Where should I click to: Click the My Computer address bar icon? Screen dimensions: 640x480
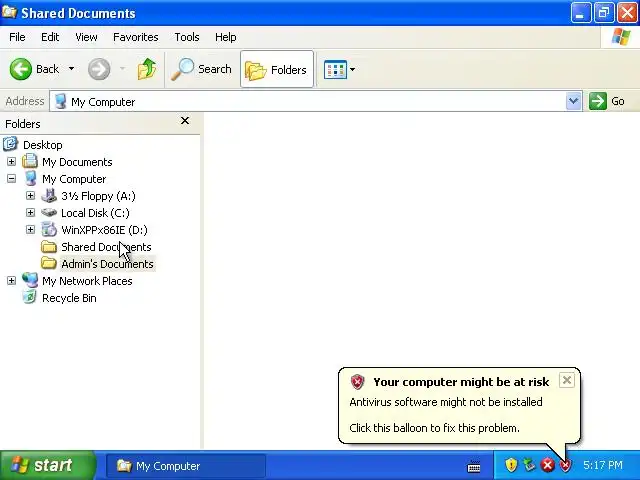coord(60,101)
